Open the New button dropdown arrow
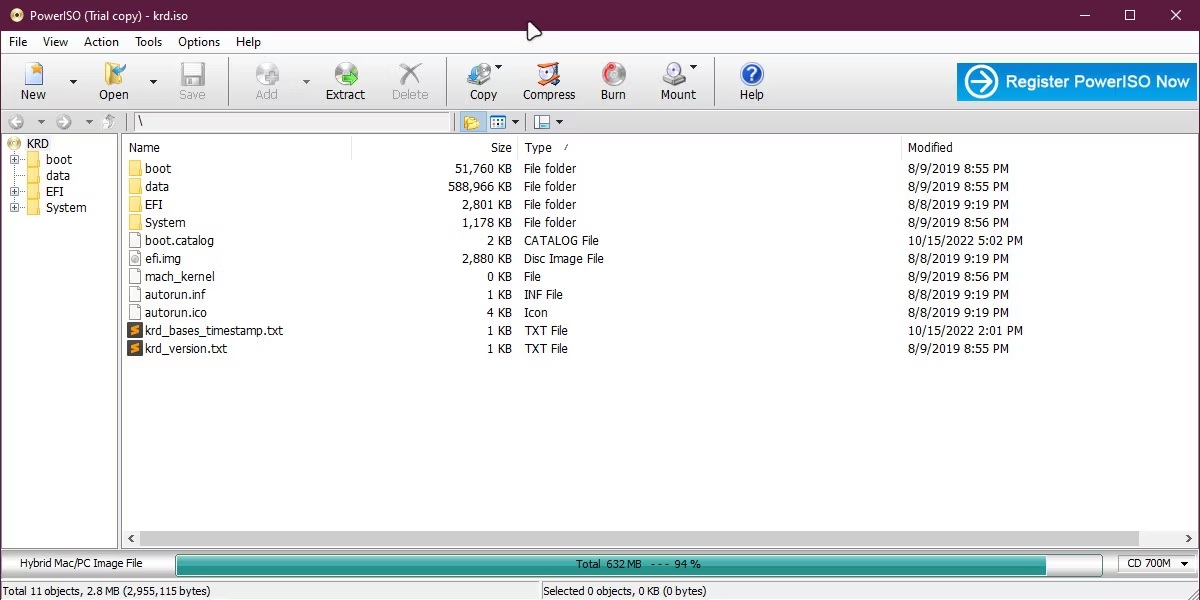The width and height of the screenshot is (1200, 600). [73, 82]
